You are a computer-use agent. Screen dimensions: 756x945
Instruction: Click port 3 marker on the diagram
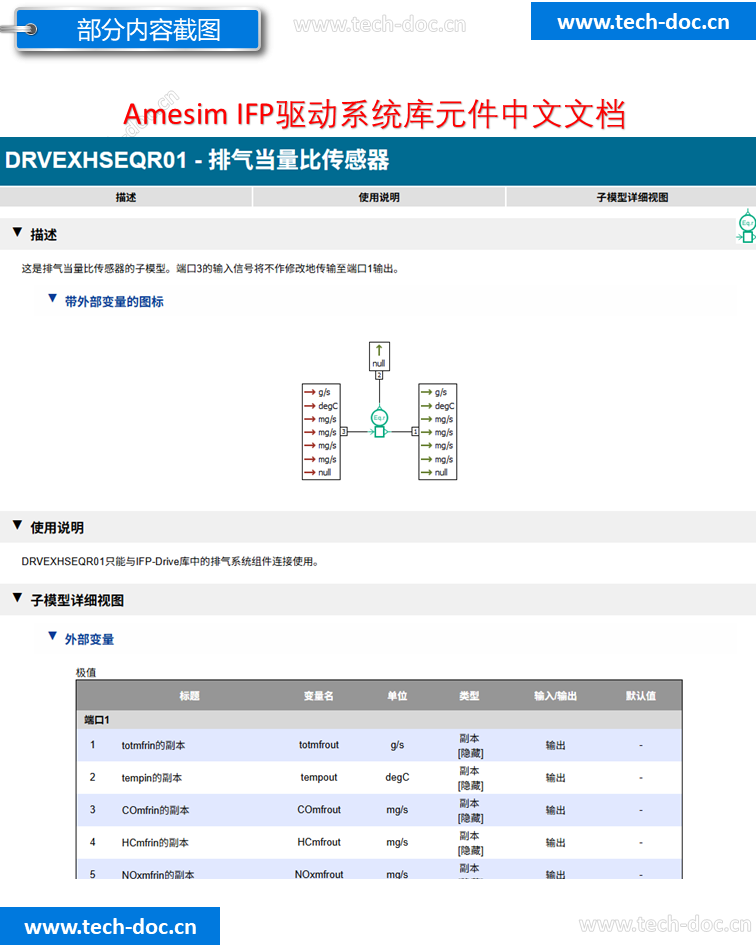pyautogui.click(x=344, y=432)
